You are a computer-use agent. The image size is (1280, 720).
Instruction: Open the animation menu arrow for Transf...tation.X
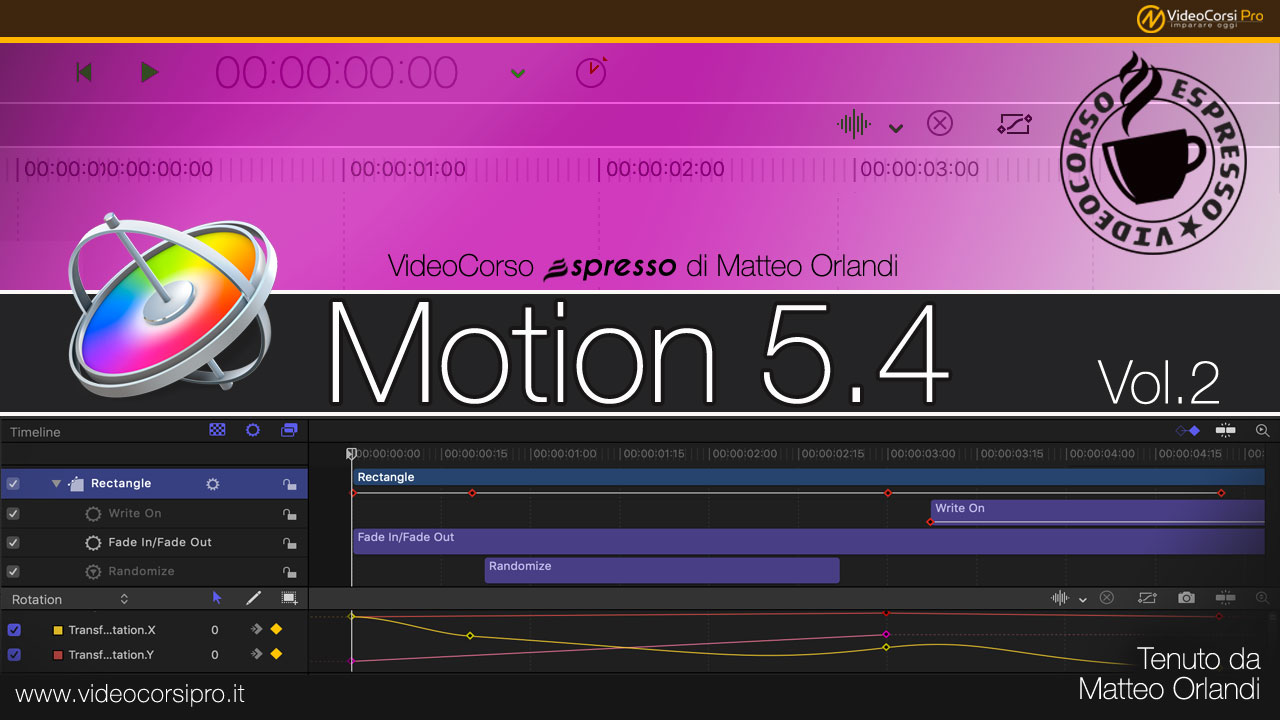click(256, 630)
